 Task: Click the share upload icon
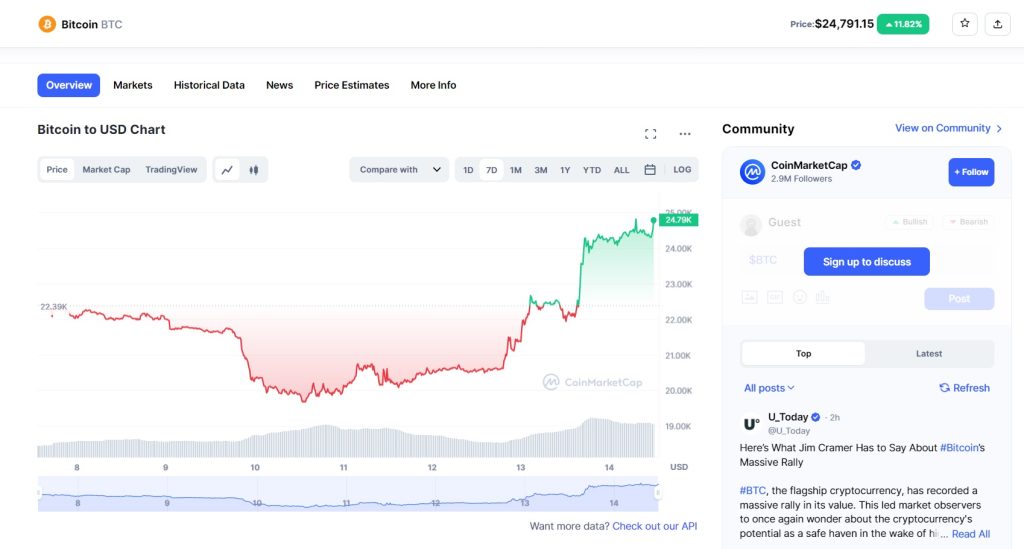[x=997, y=24]
